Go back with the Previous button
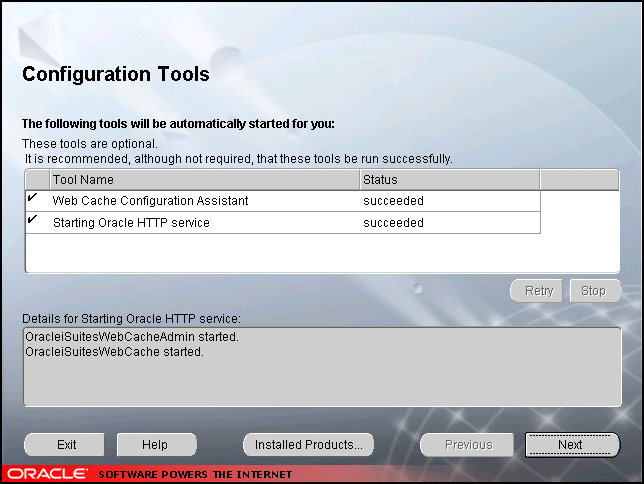This screenshot has height=484, width=644. coord(467,445)
